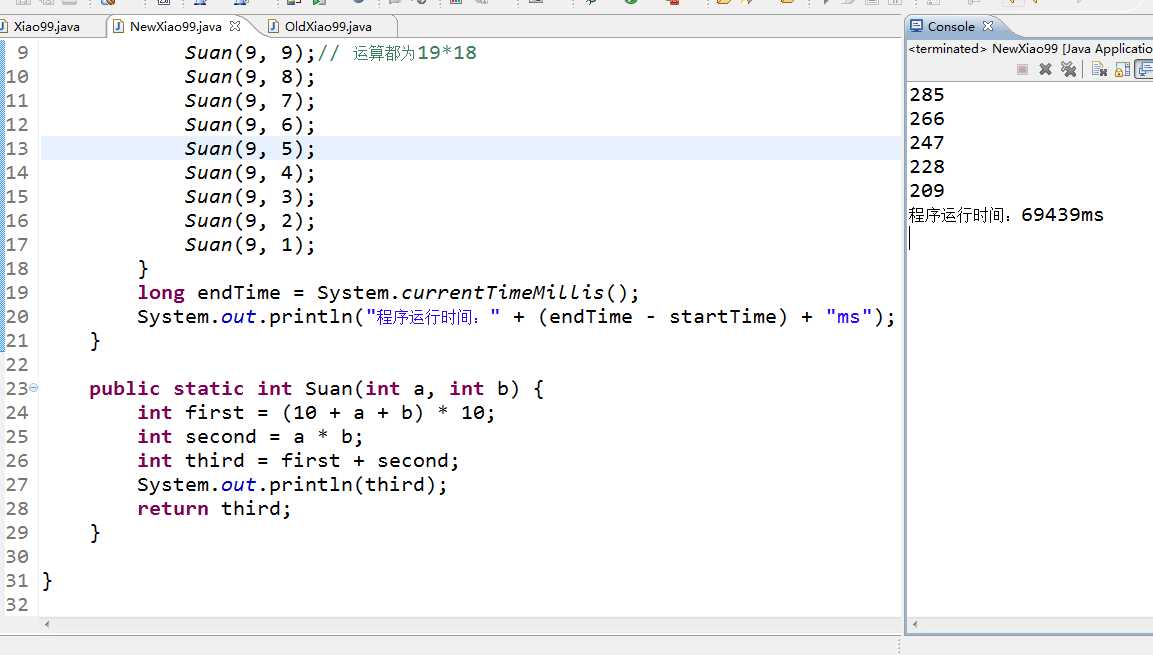Click 'System.out.println(third);' statement
Image resolution: width=1153 pixels, height=655 pixels.
click(x=292, y=485)
